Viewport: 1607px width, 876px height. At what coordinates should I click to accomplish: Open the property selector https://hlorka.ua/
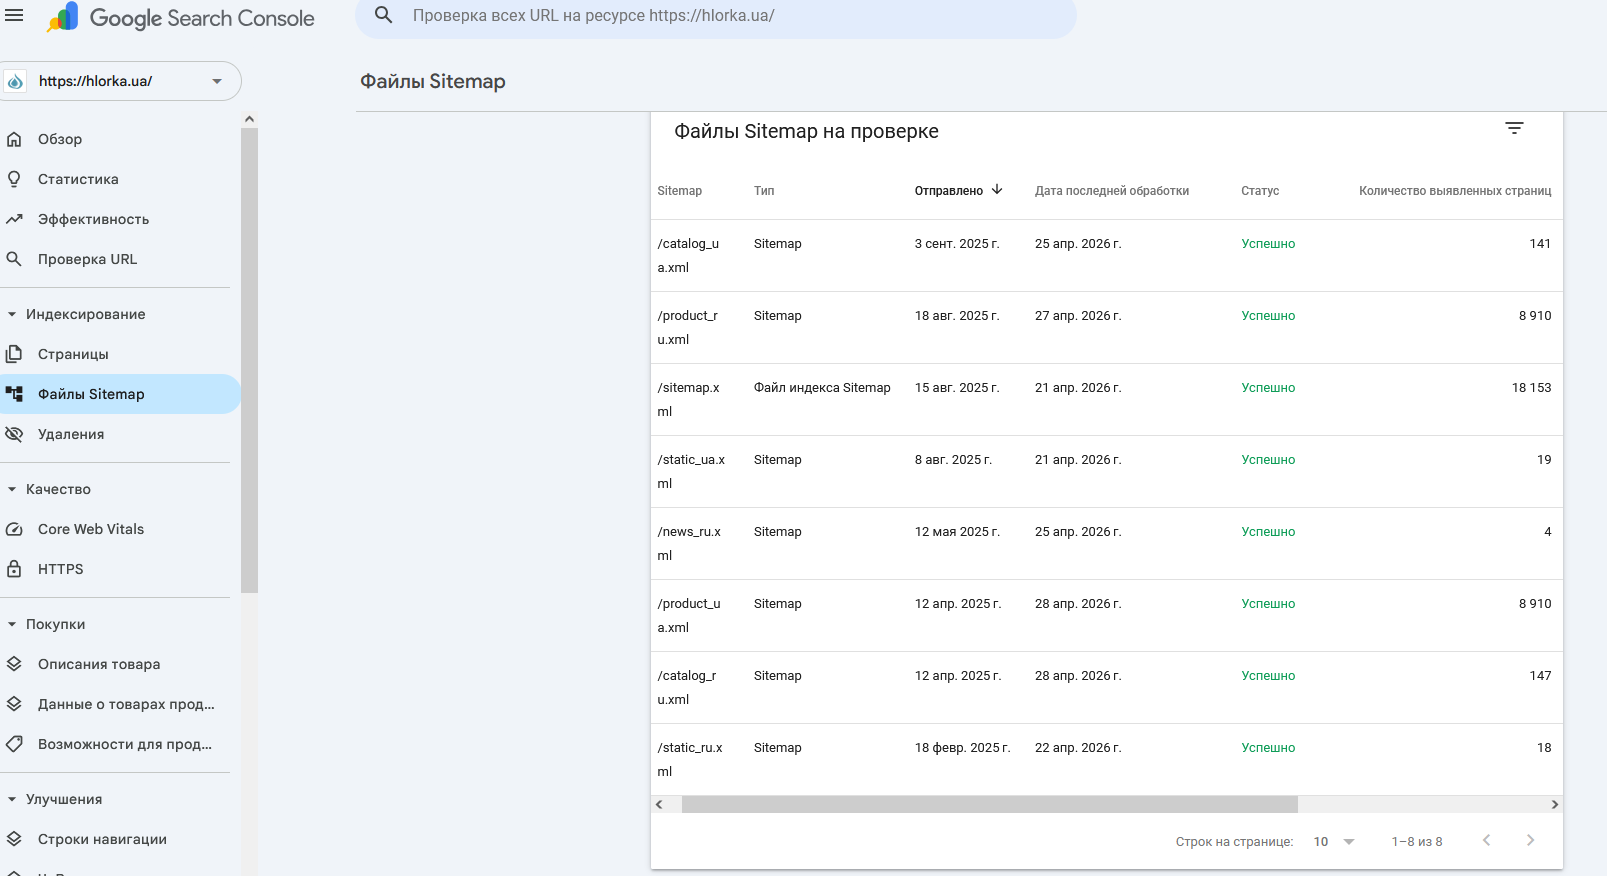[x=120, y=81]
